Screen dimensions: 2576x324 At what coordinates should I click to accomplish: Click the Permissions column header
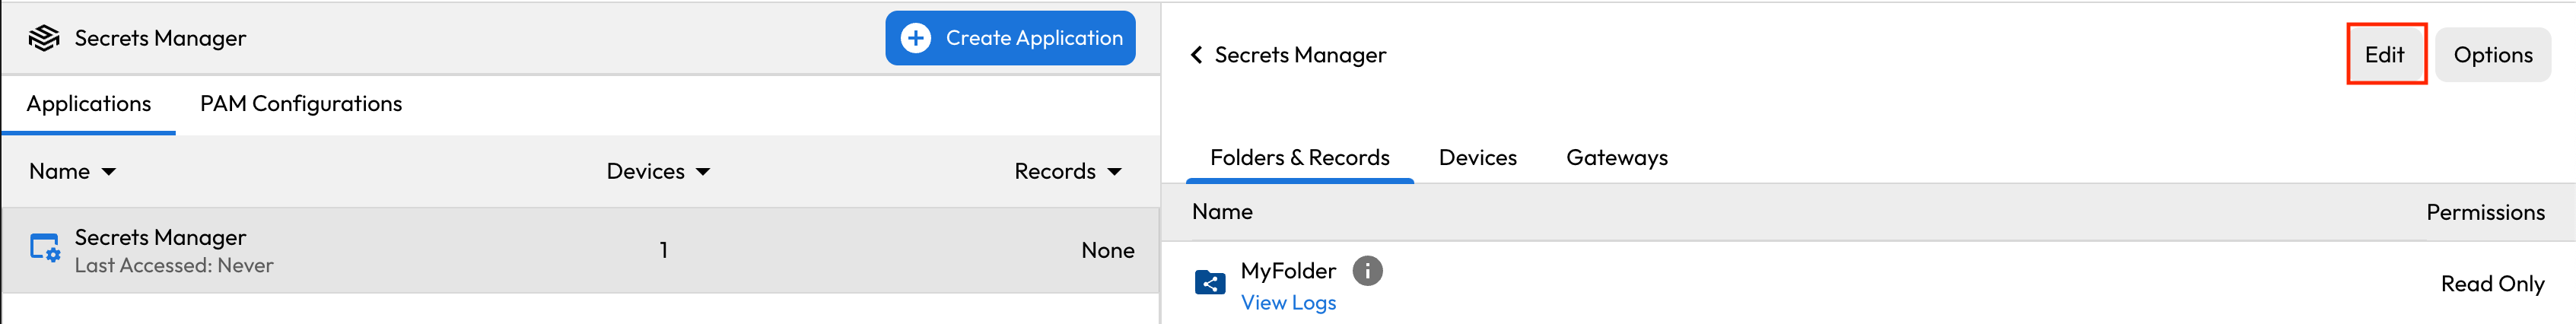point(2485,212)
